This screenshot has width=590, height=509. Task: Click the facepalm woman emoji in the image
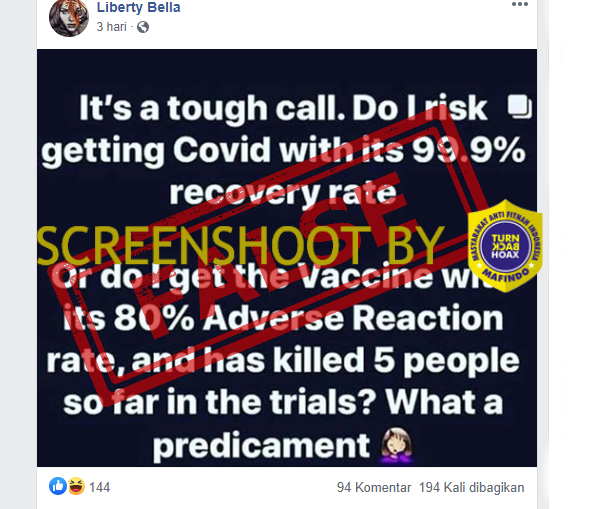pos(397,446)
